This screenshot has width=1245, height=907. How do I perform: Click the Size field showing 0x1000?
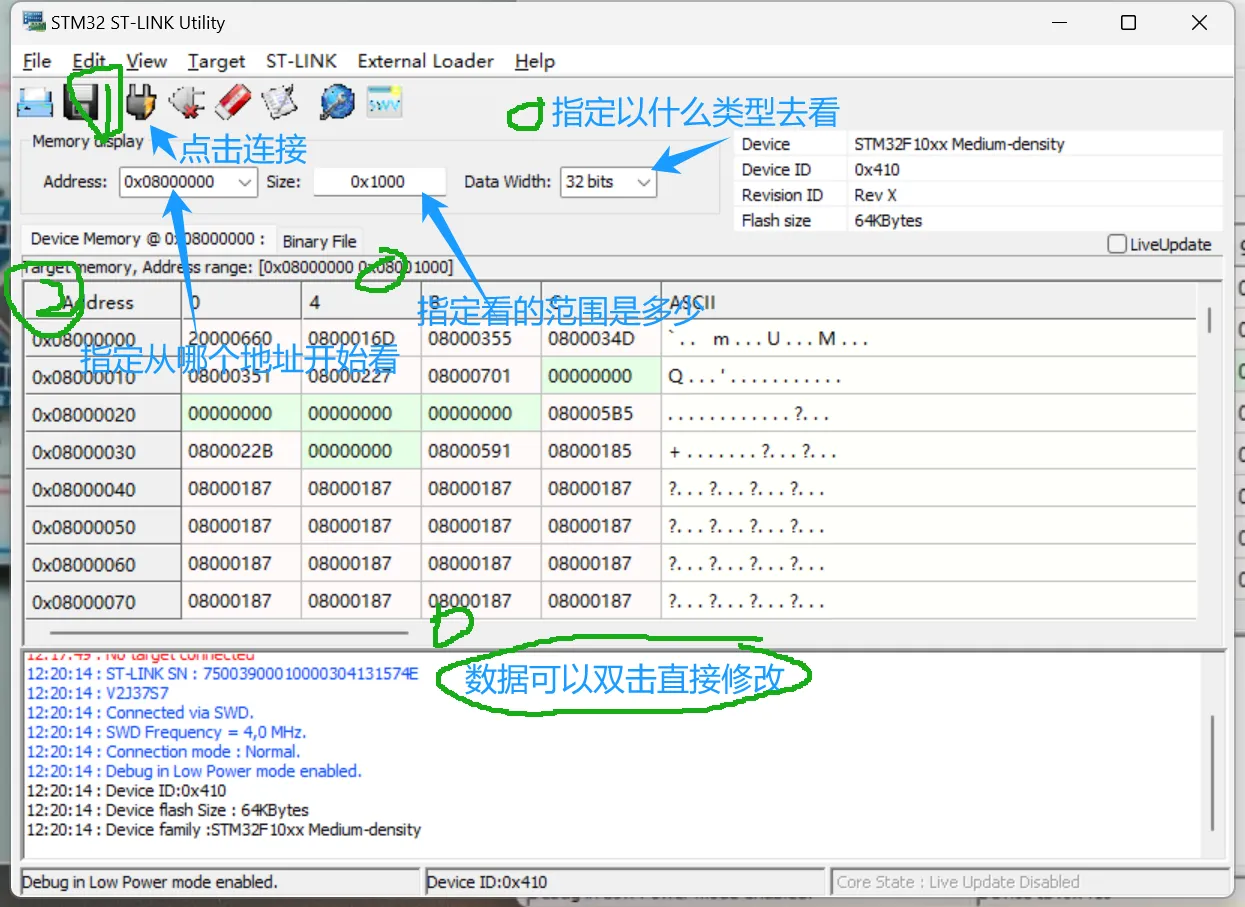click(x=379, y=182)
